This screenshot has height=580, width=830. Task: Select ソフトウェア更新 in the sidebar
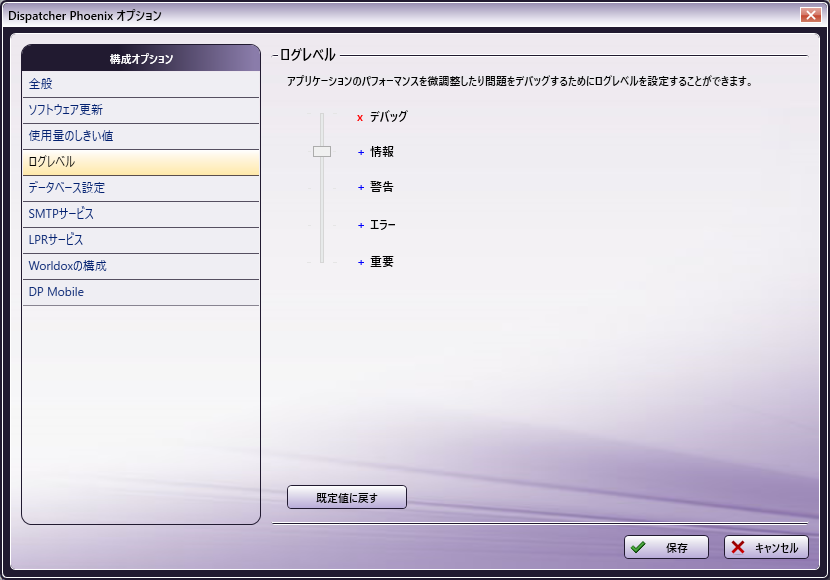pos(141,110)
